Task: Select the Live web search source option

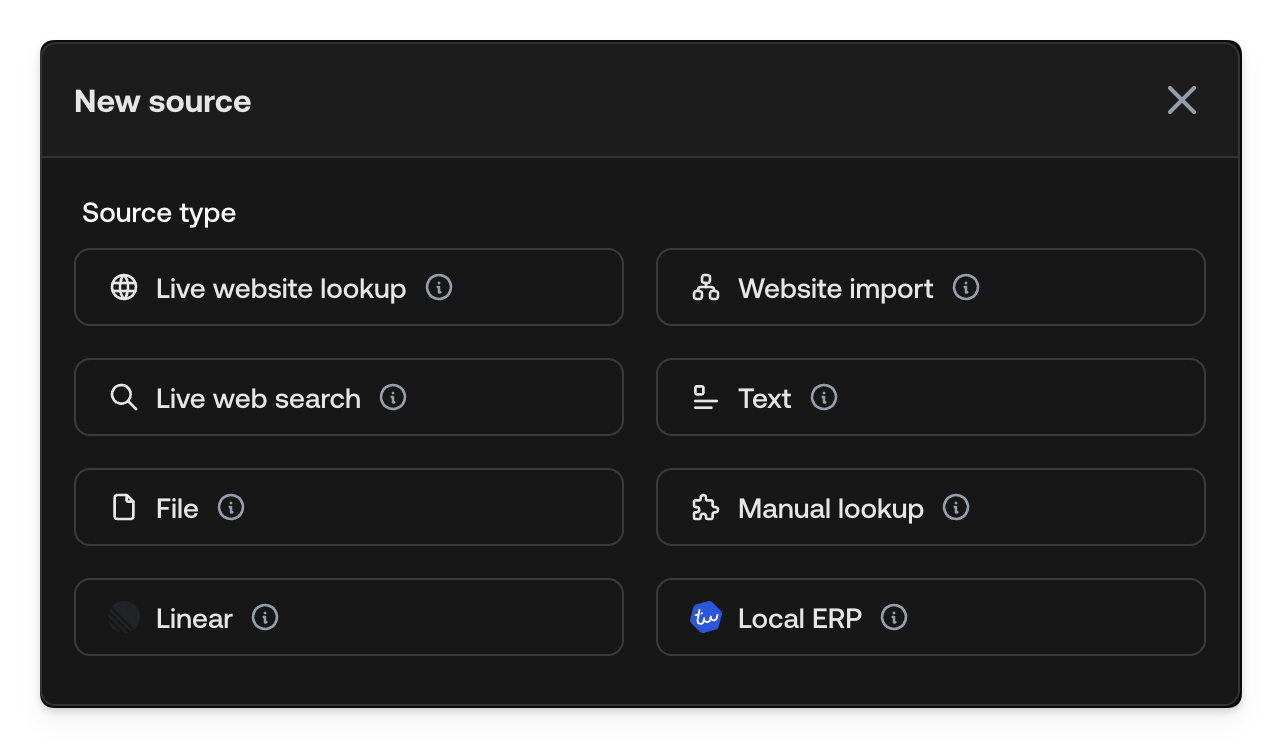Action: pos(349,397)
